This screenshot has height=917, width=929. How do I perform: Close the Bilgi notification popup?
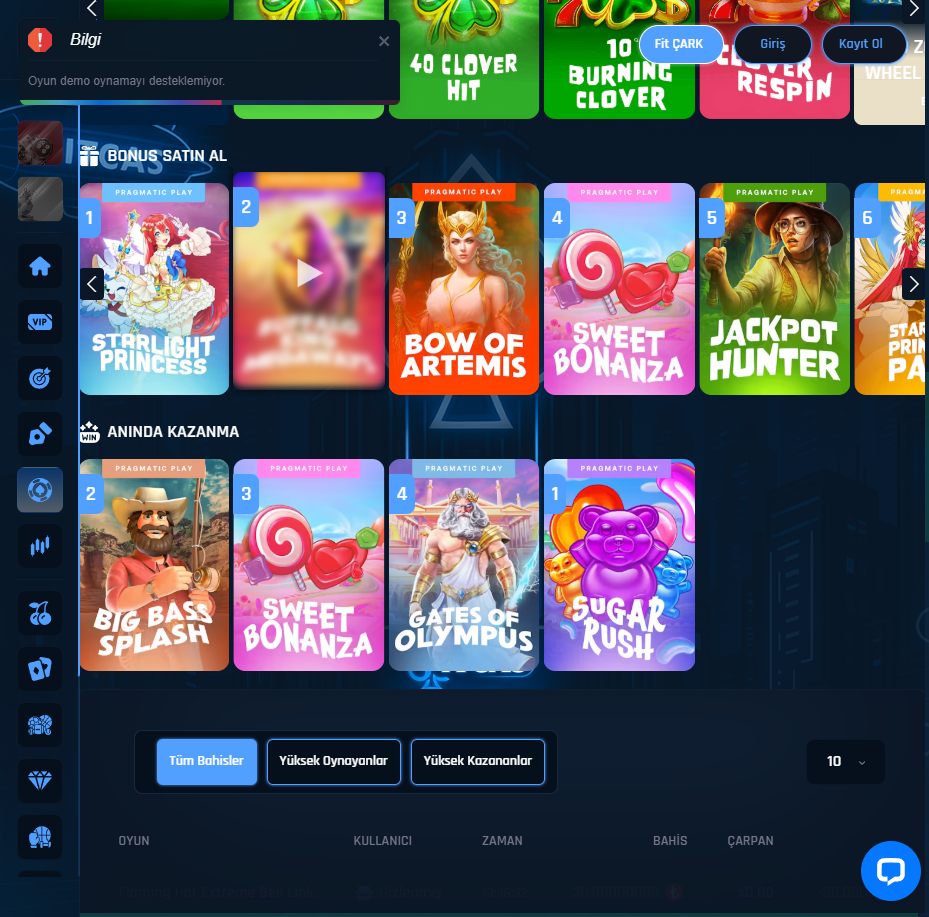tap(384, 41)
